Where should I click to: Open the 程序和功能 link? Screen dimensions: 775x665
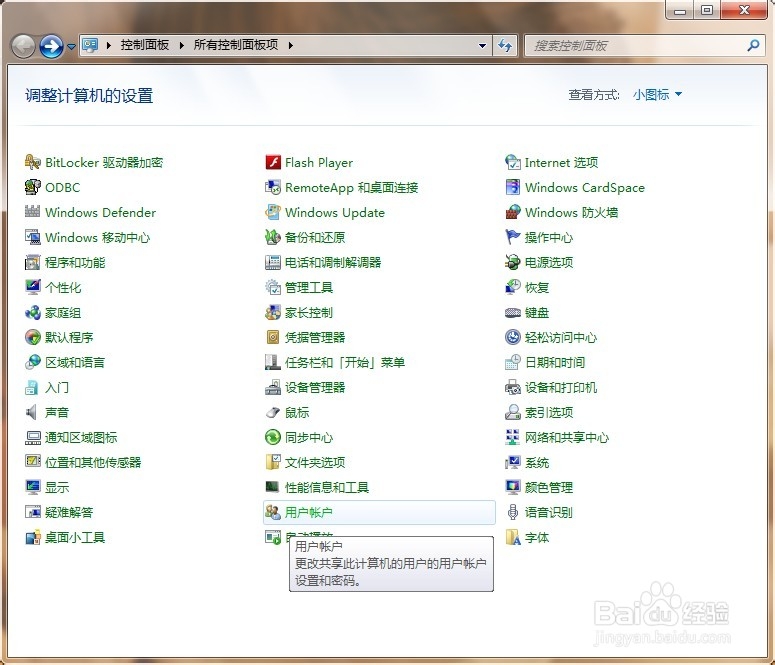click(75, 263)
